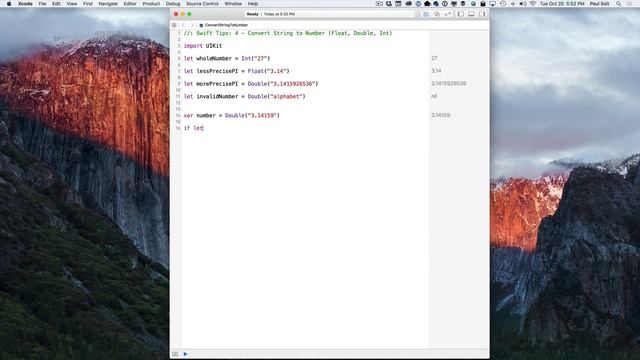Open the Editor menu
640x360 pixels.
130,4
